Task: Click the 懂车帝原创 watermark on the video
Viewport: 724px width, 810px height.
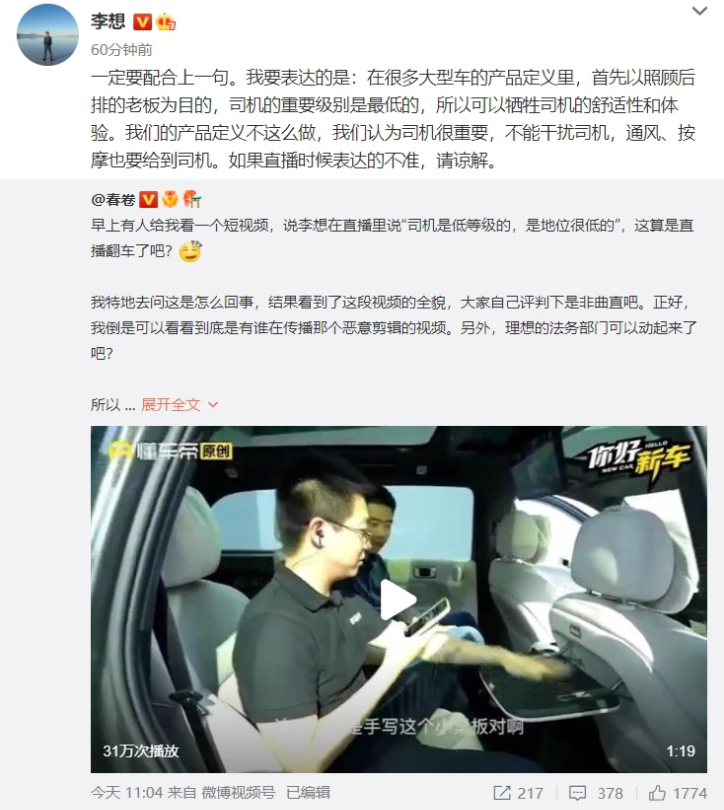Action: coord(170,451)
